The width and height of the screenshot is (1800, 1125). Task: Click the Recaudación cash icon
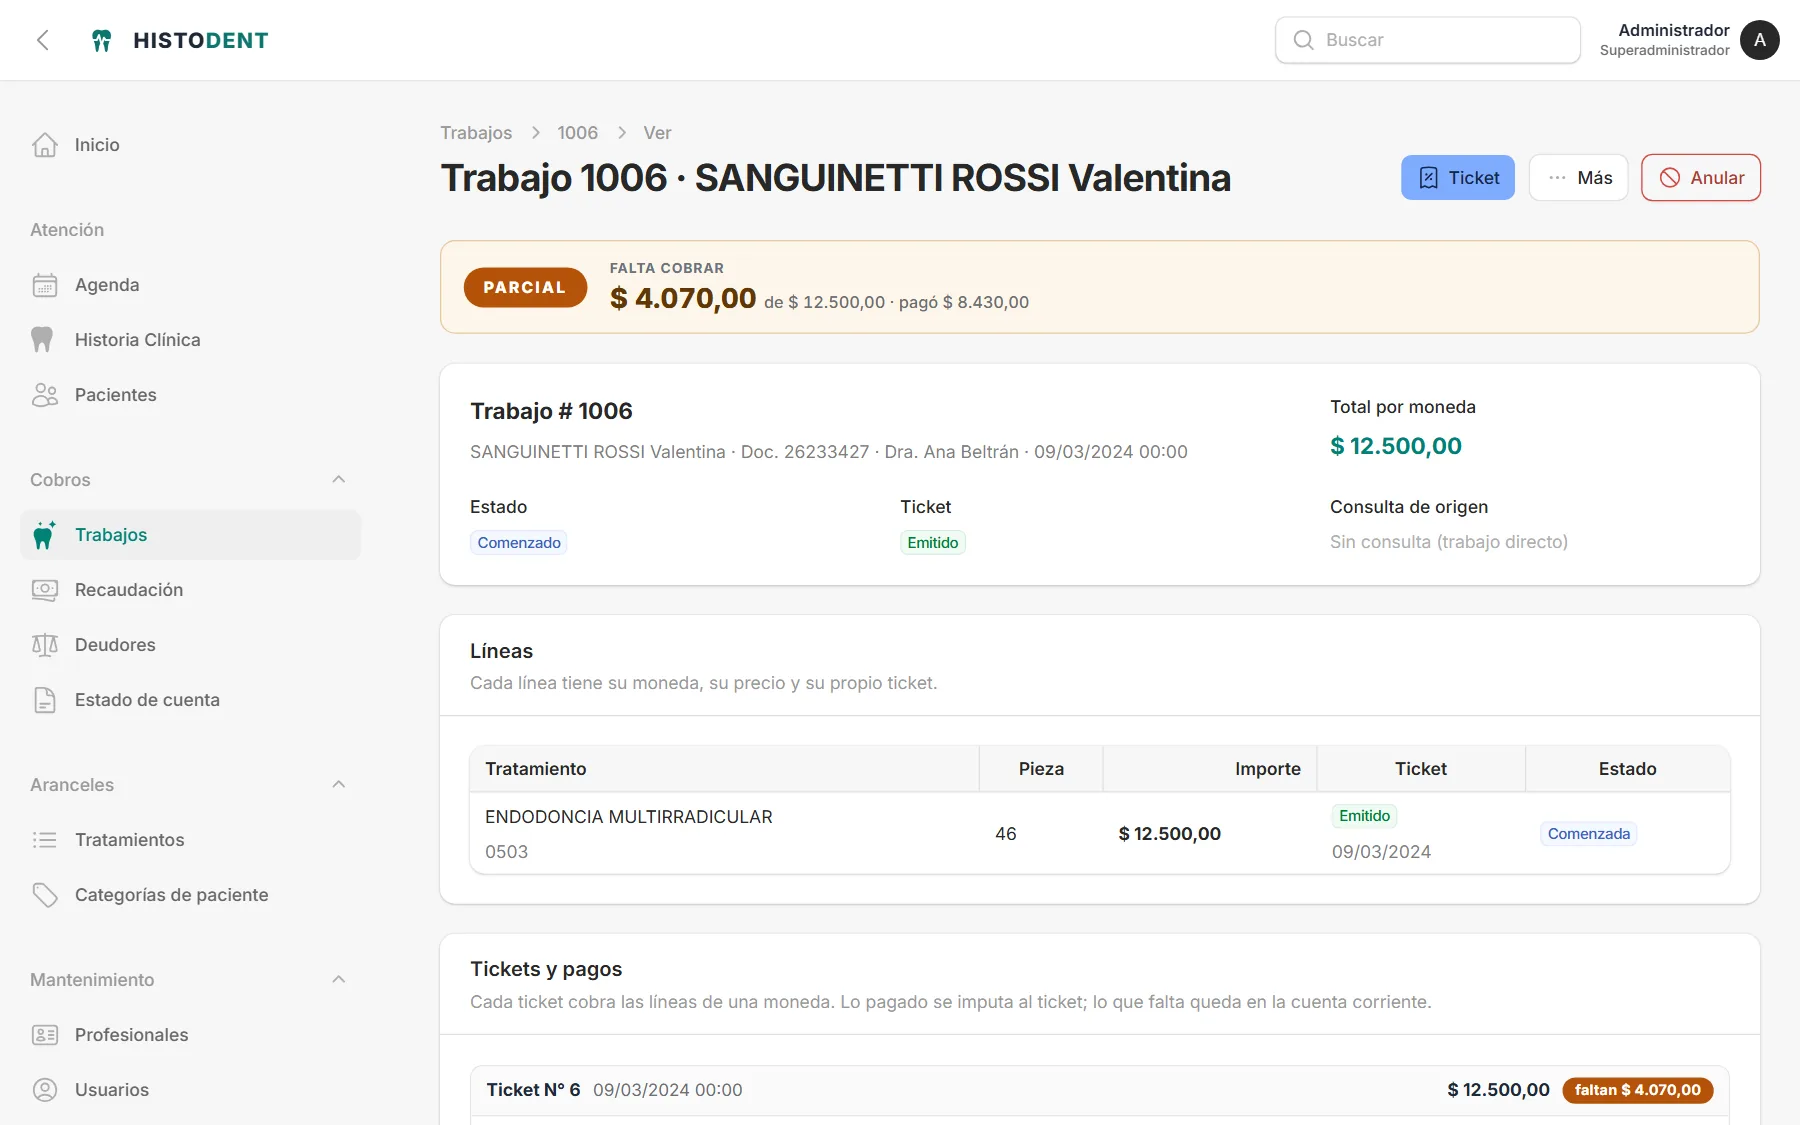point(45,590)
